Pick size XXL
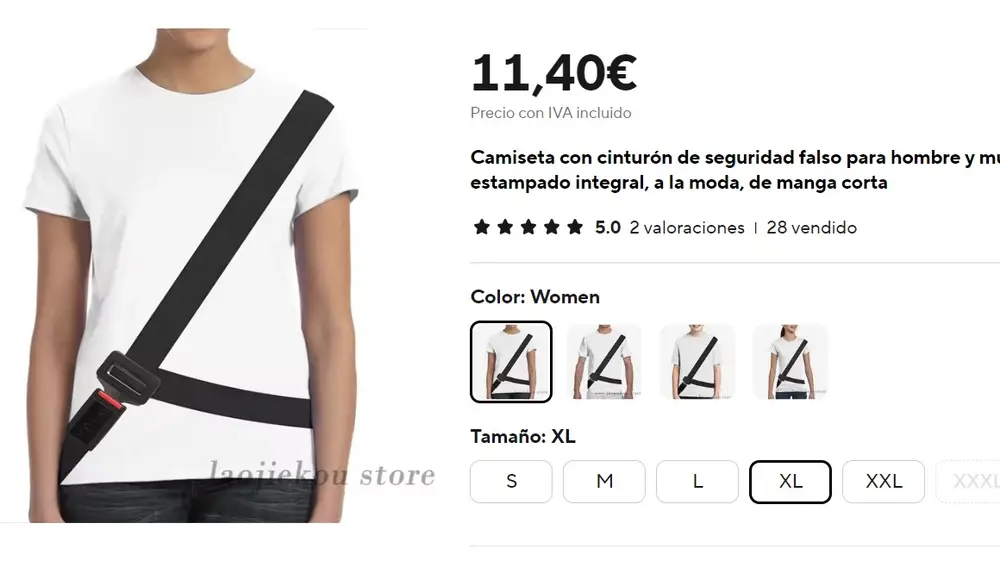Viewport: 1000px width, 567px height. coord(883,482)
